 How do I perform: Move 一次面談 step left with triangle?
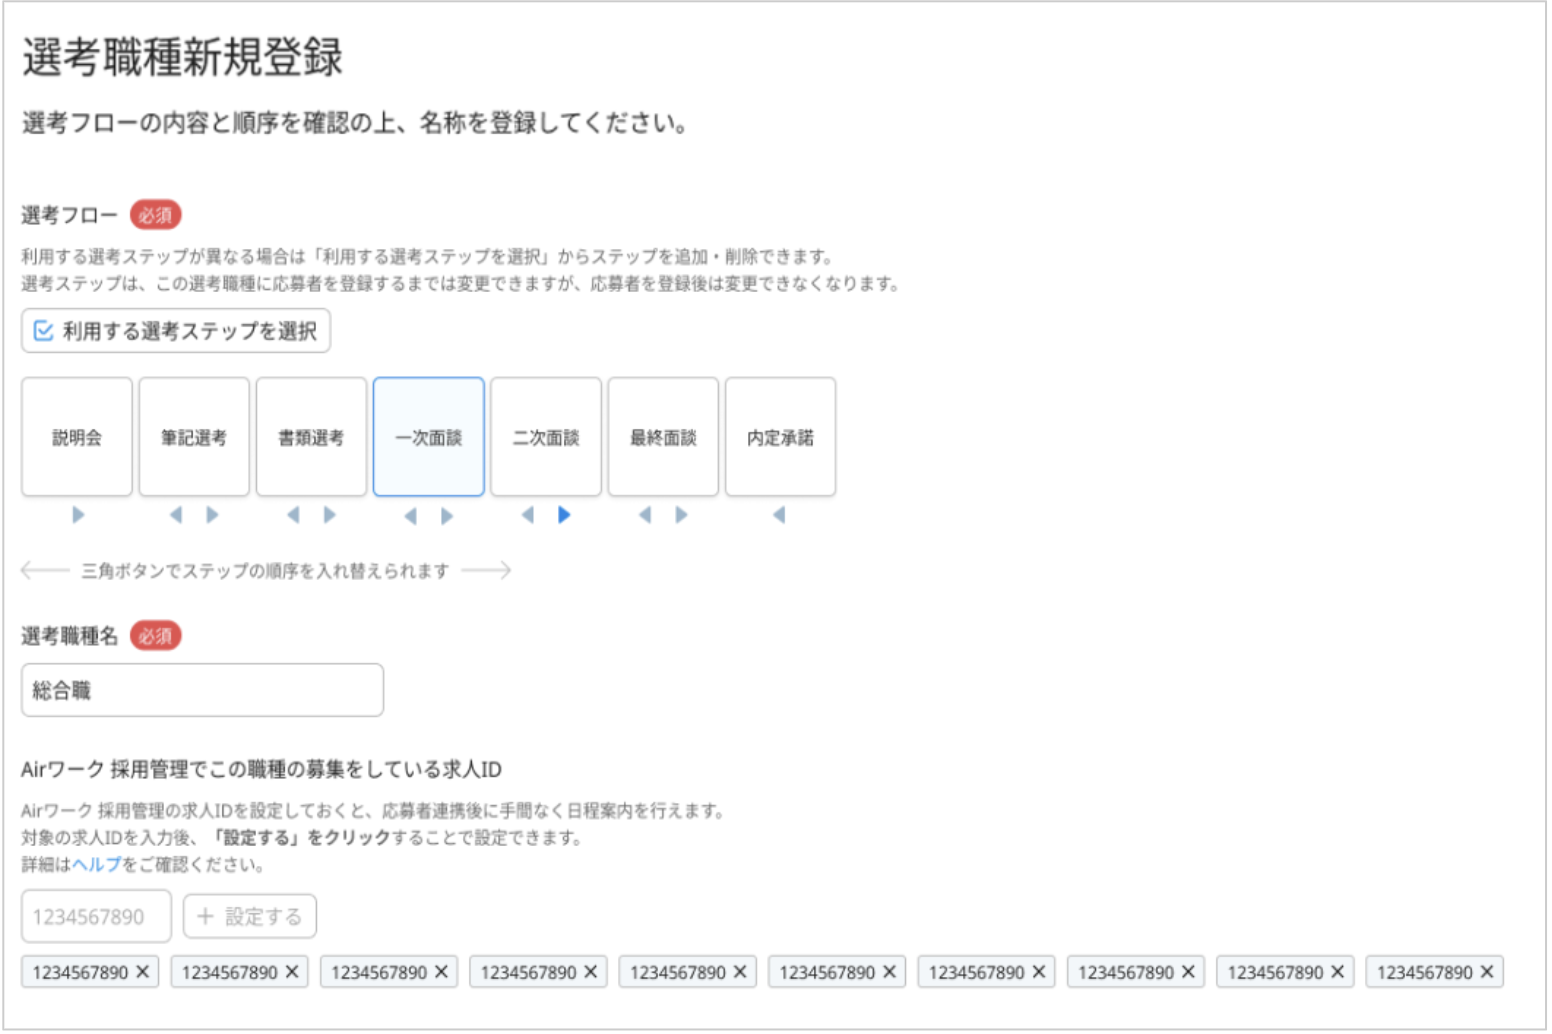[x=410, y=516]
